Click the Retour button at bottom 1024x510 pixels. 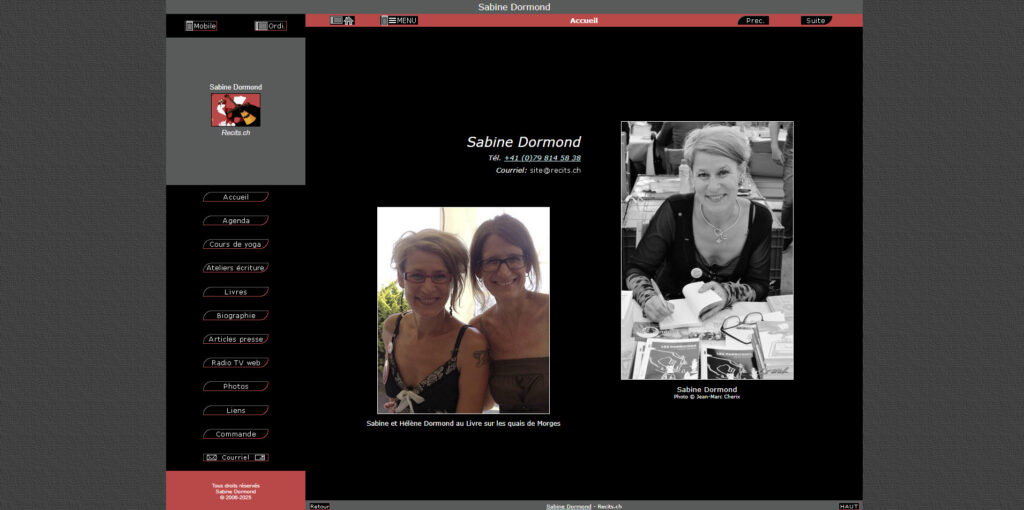point(319,506)
